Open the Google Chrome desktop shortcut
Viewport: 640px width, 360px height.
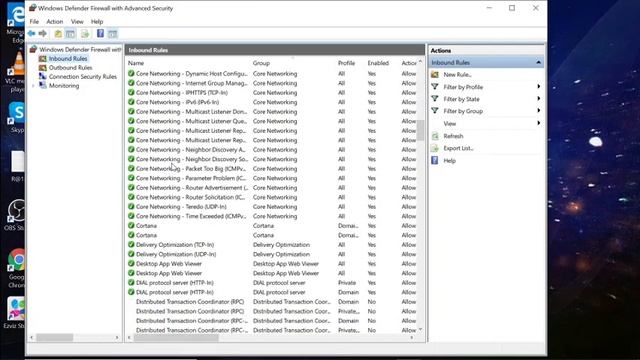click(x=16, y=268)
